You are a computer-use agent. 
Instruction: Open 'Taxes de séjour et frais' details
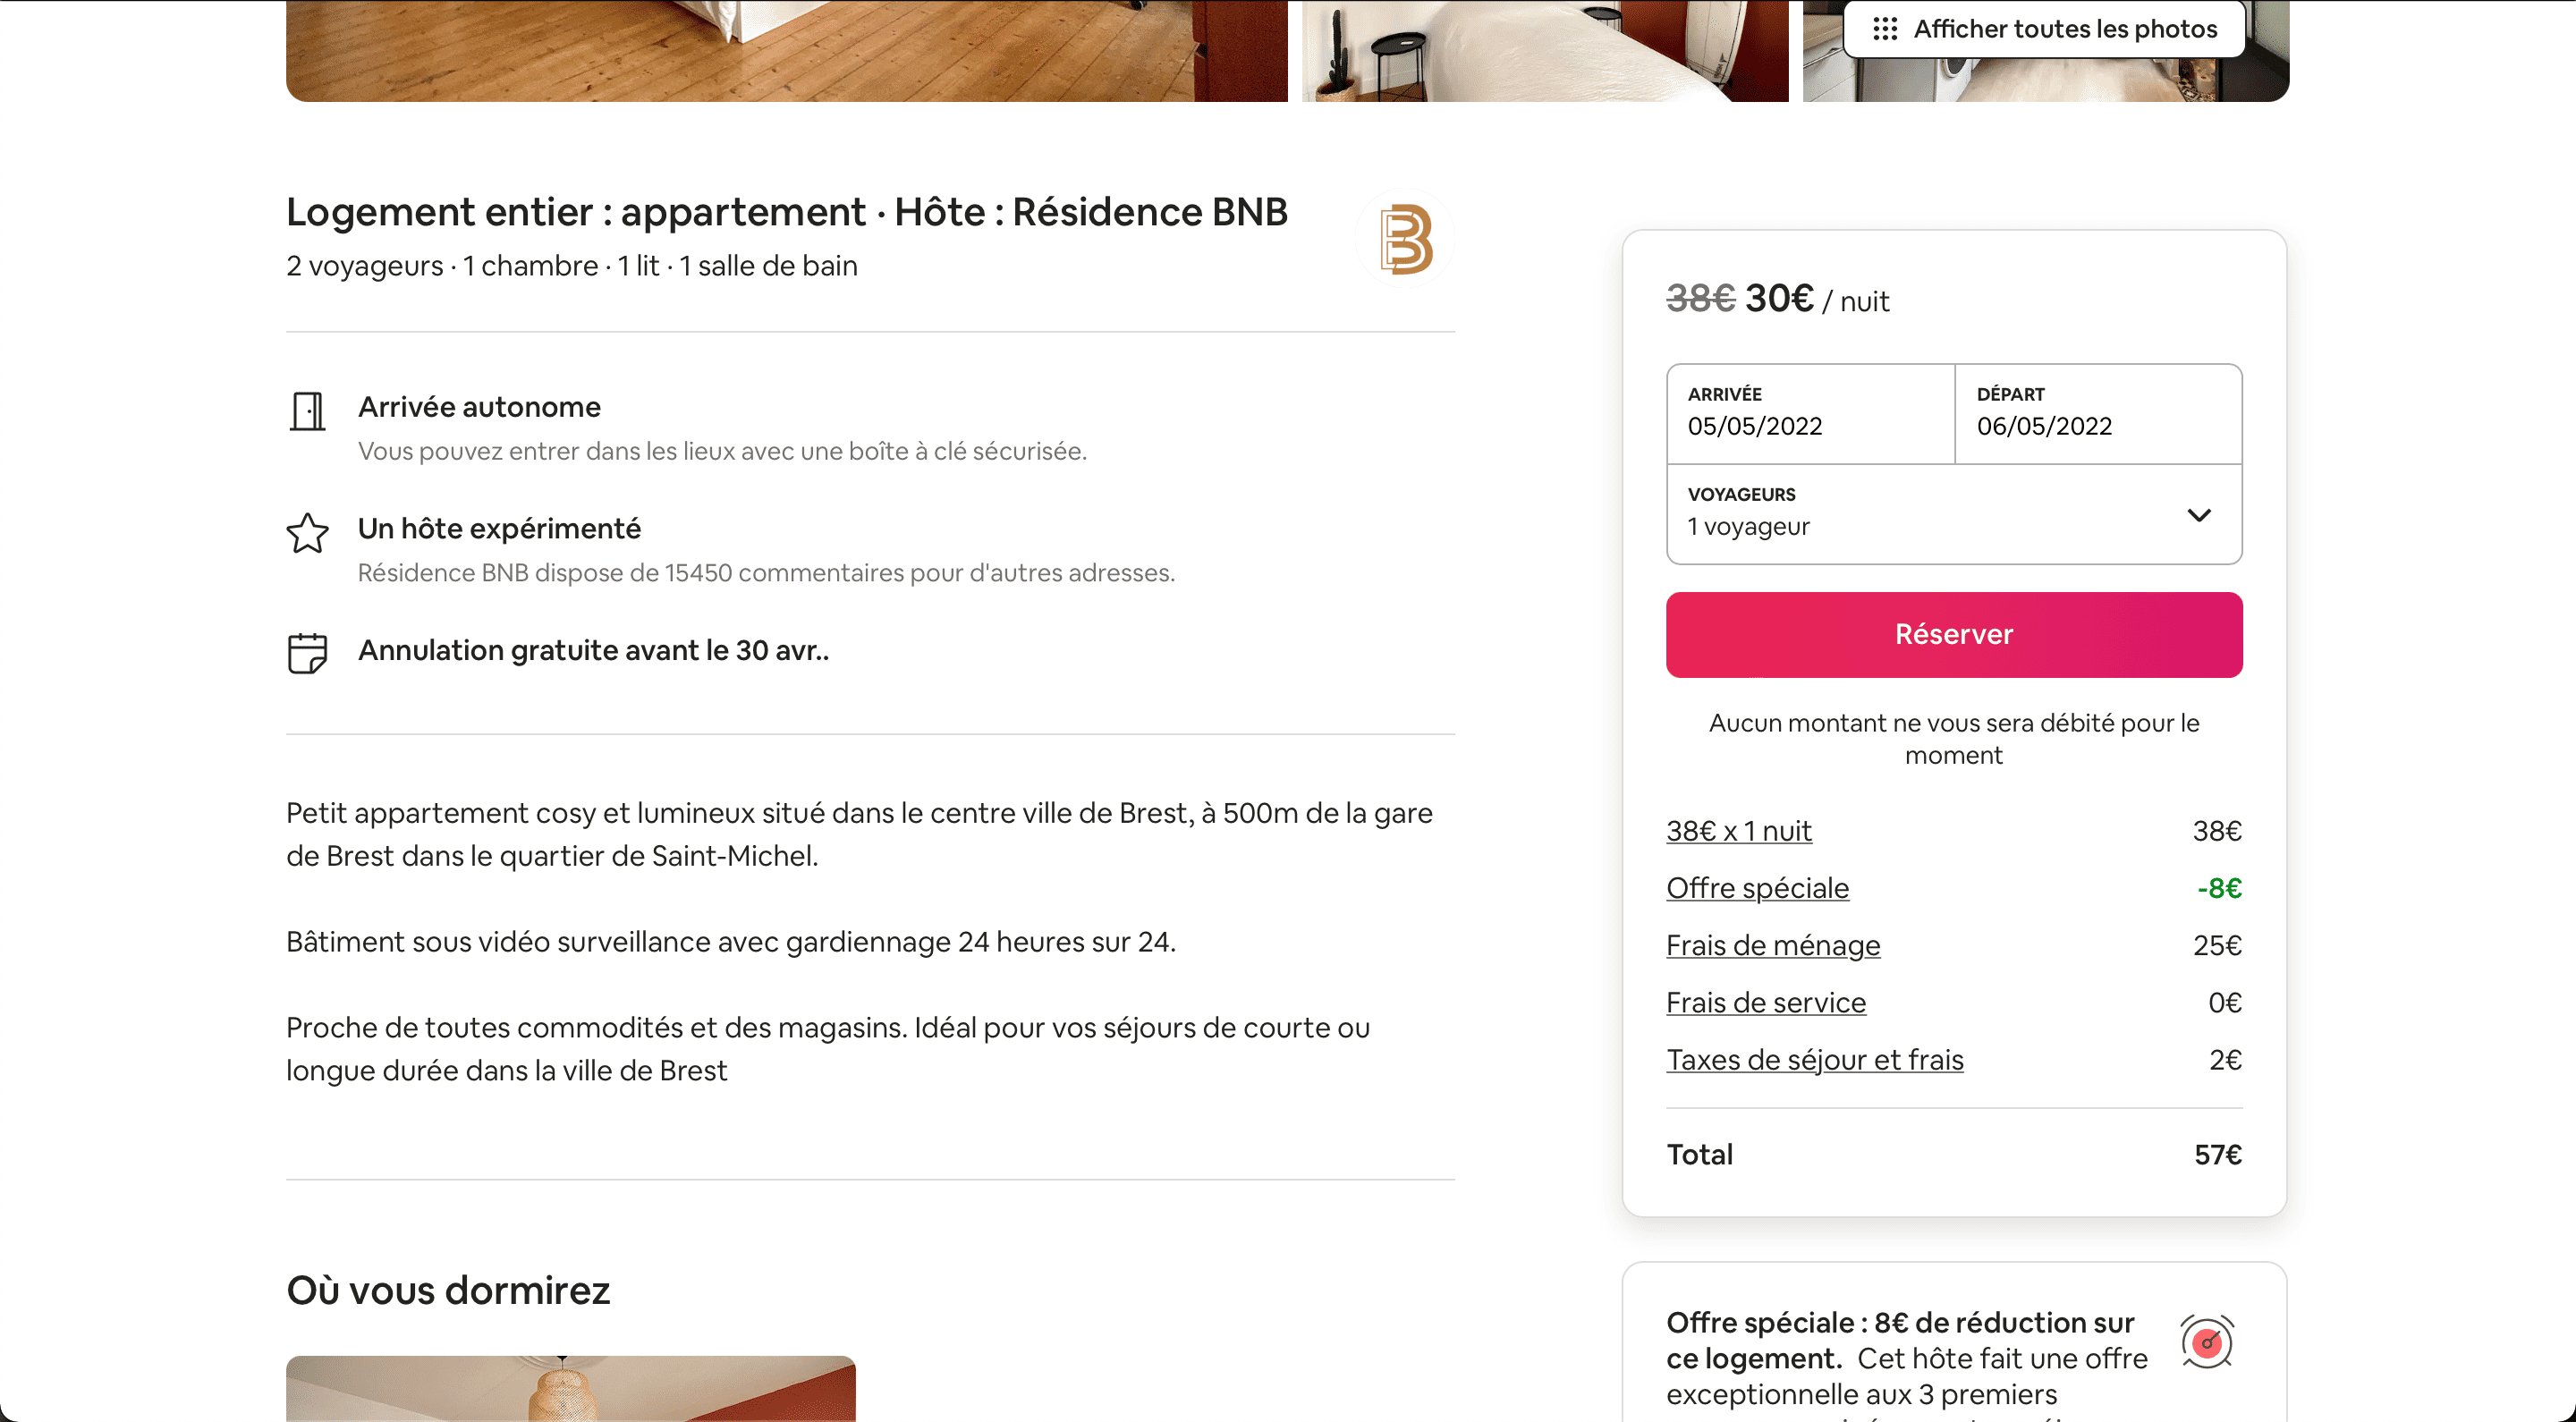click(x=1813, y=1061)
